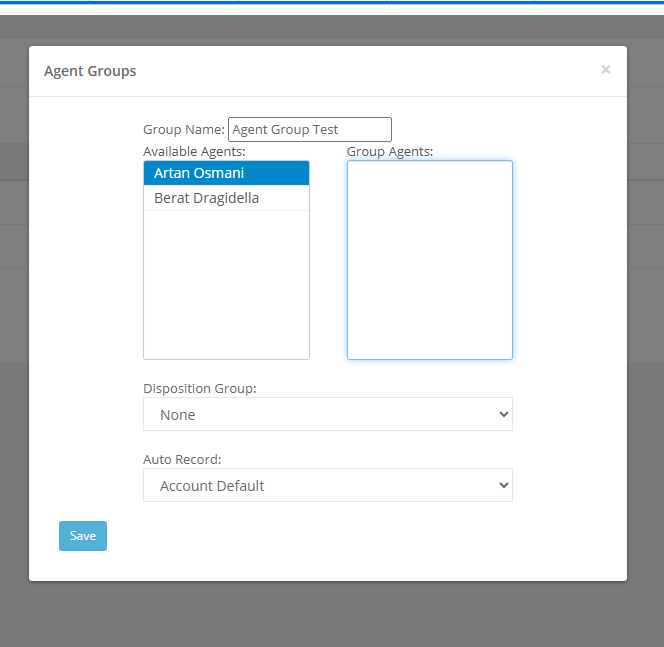Click the Save button
The image size is (664, 647).
pos(83,536)
